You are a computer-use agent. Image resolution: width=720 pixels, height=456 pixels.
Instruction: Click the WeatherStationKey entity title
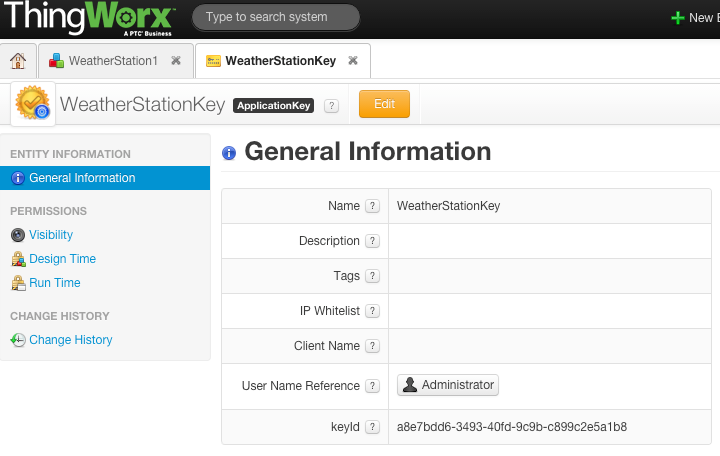(x=142, y=104)
